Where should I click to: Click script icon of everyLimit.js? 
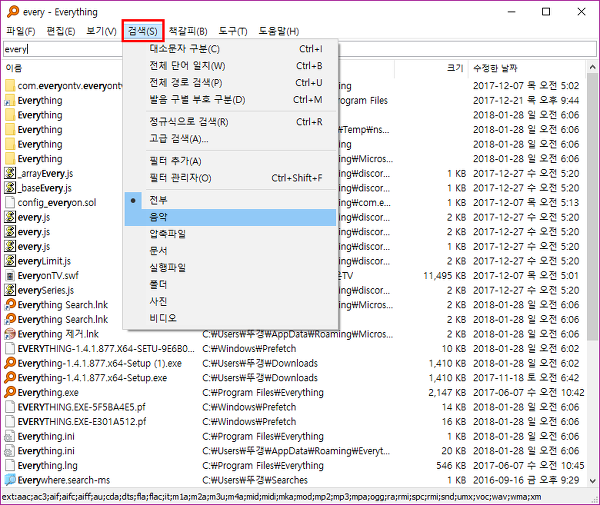click(x=10, y=261)
